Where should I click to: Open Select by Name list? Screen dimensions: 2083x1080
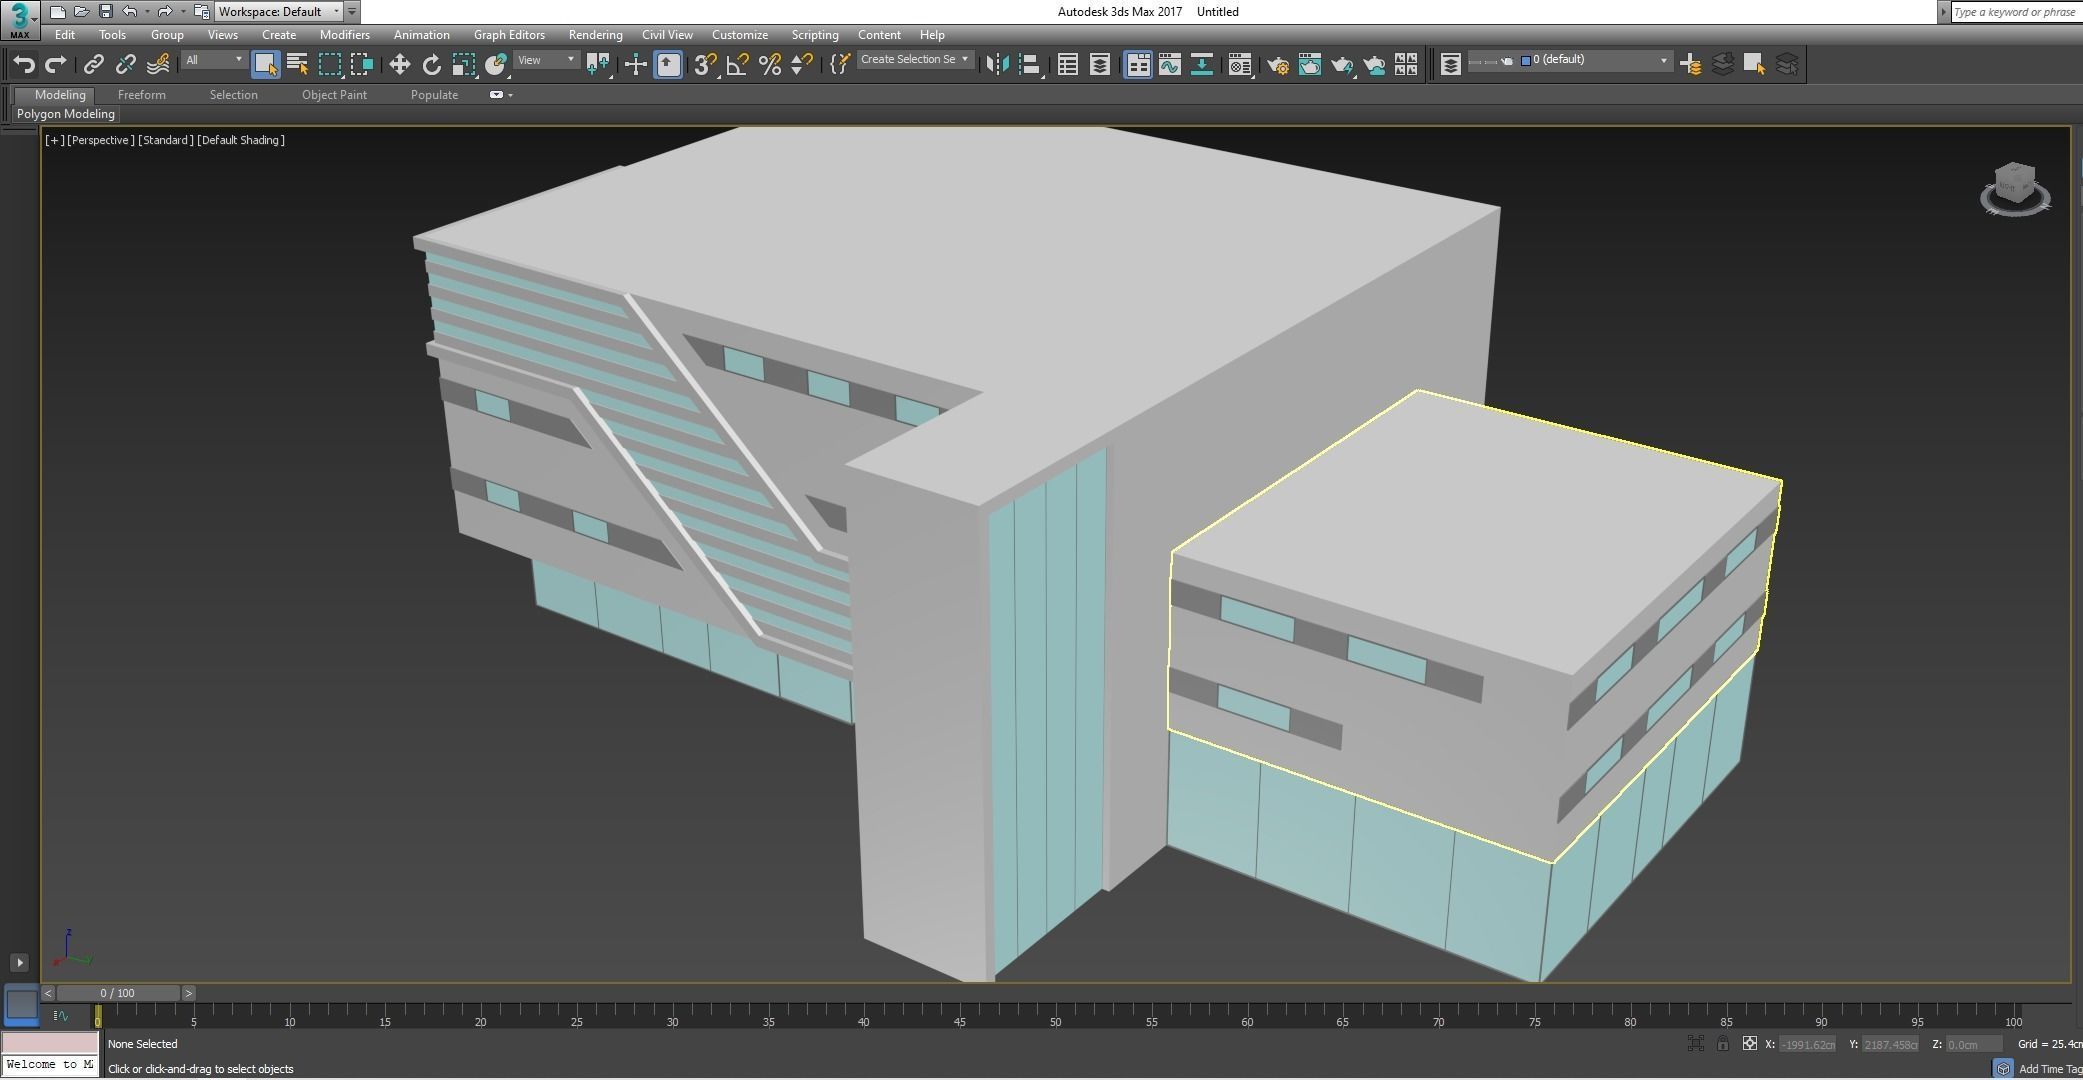coord(297,64)
